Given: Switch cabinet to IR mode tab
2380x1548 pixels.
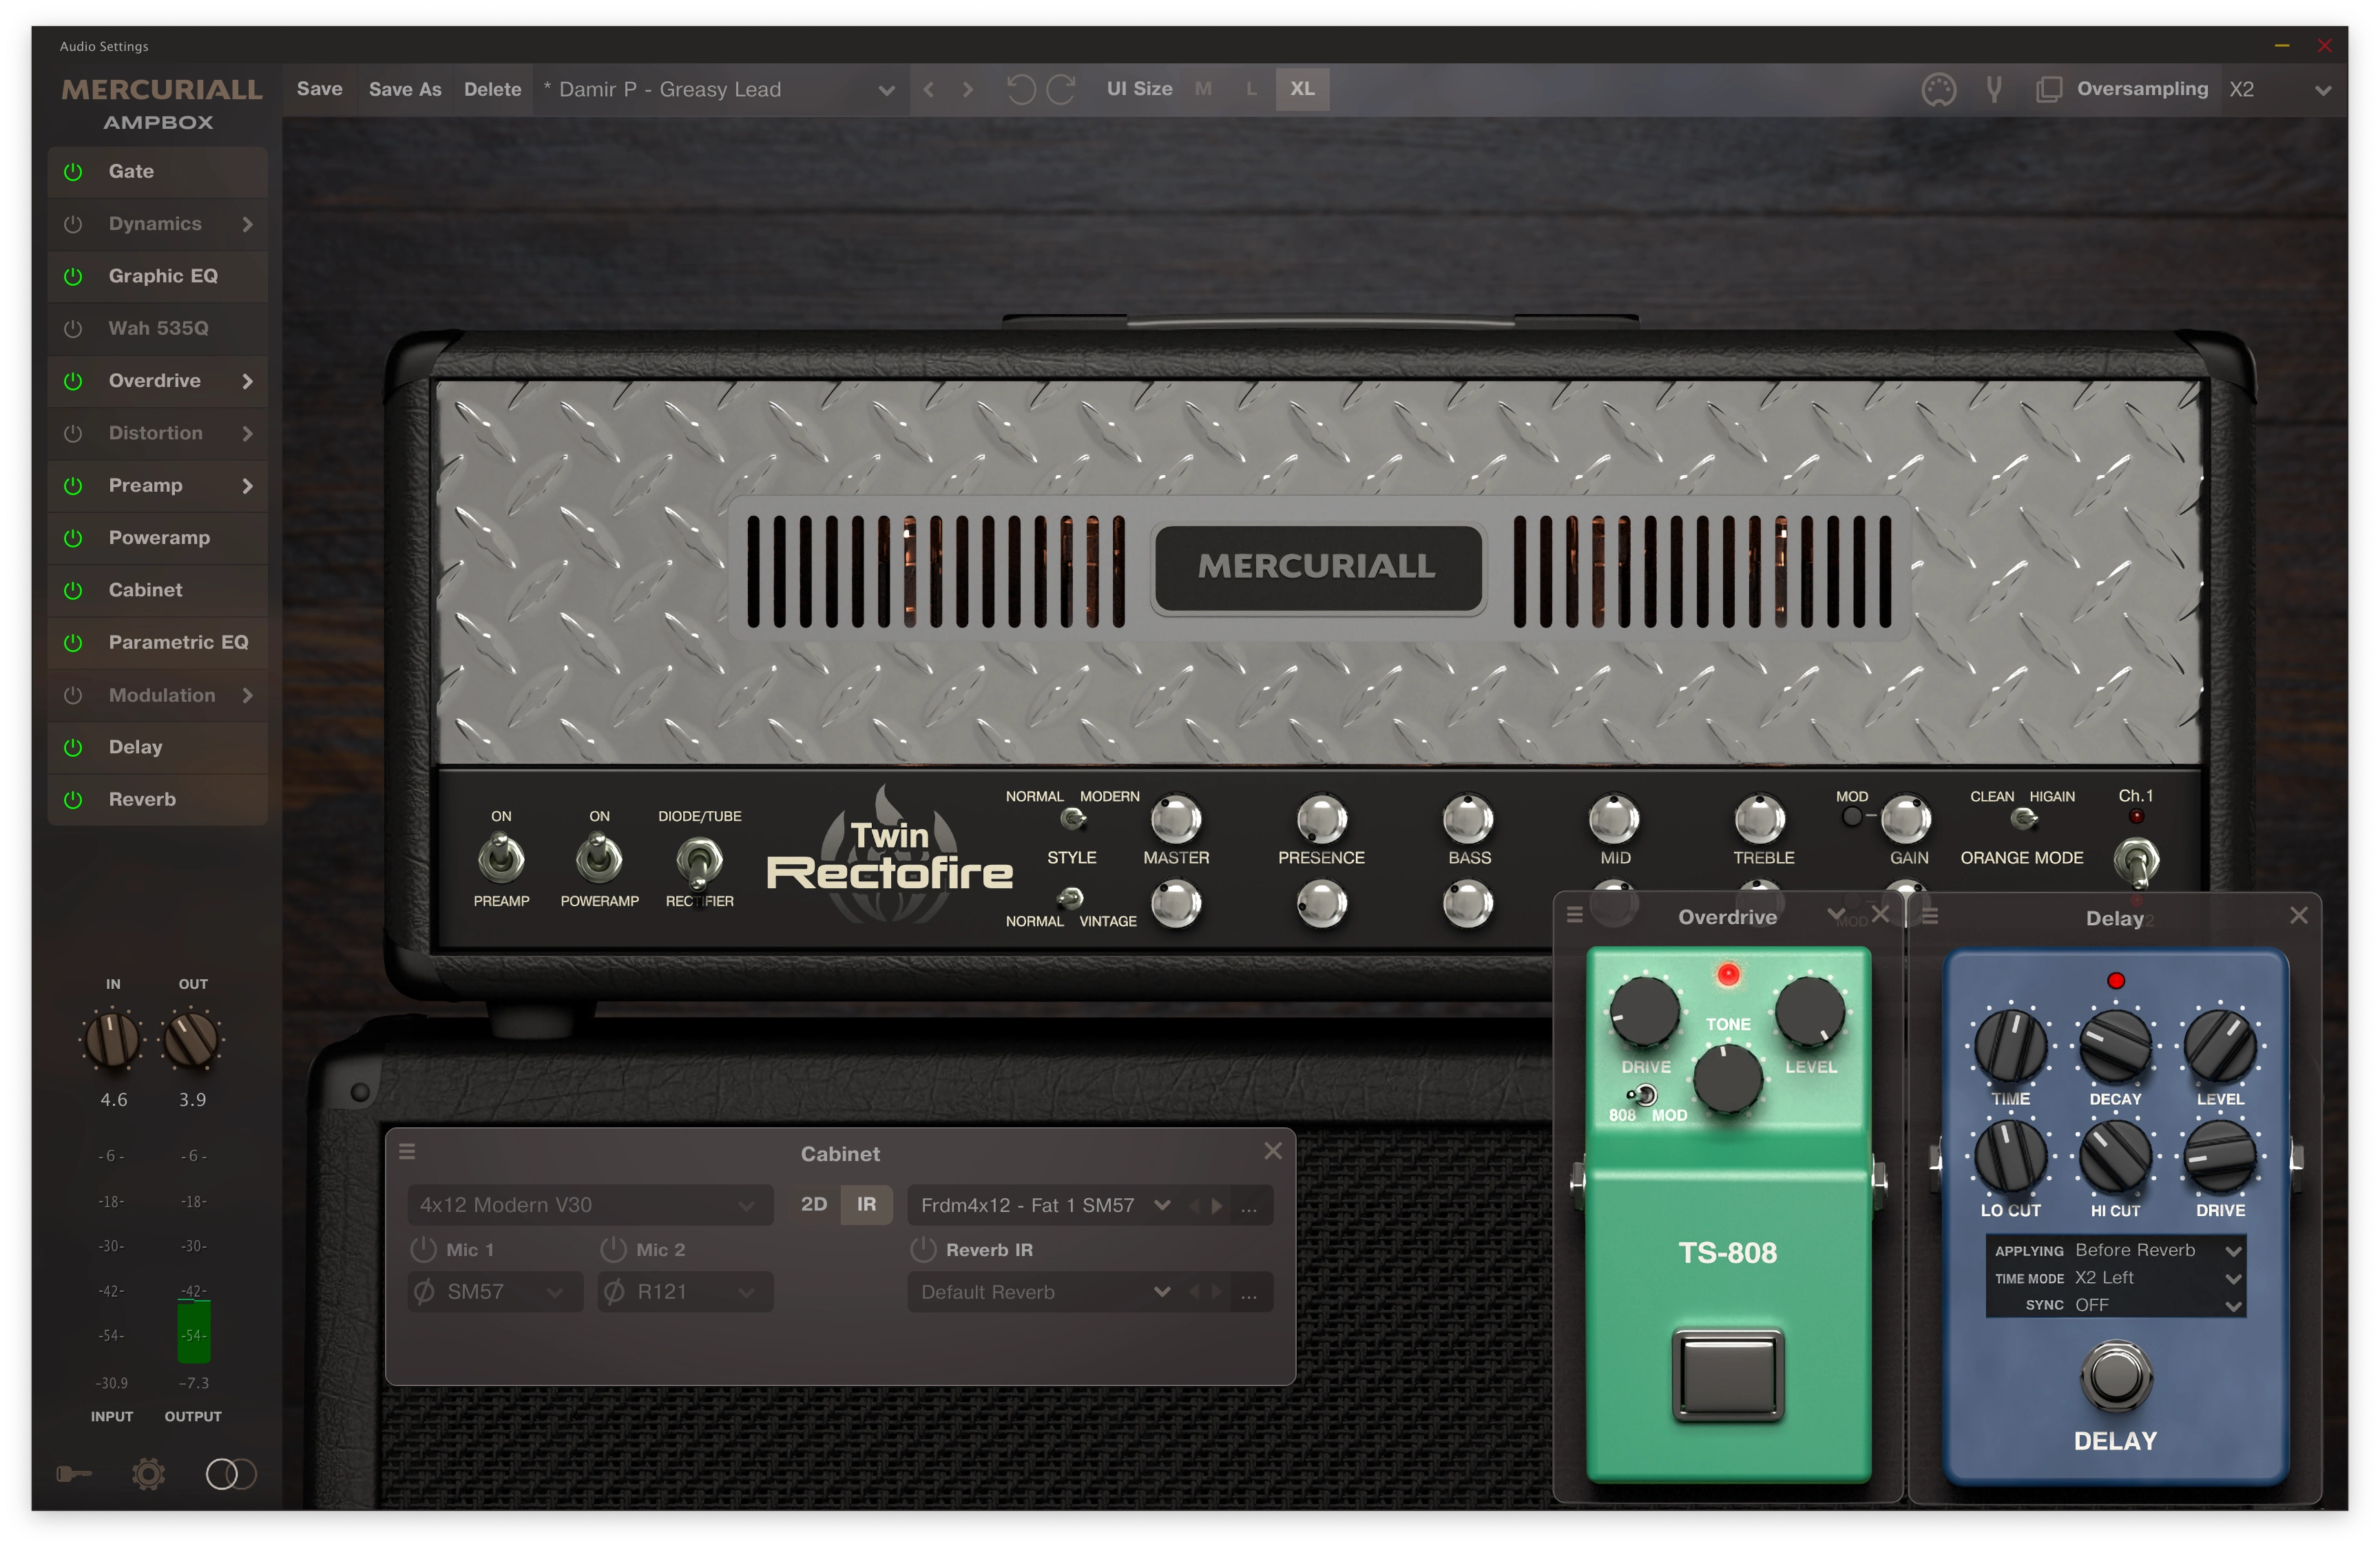Looking at the screenshot, I should [866, 1204].
